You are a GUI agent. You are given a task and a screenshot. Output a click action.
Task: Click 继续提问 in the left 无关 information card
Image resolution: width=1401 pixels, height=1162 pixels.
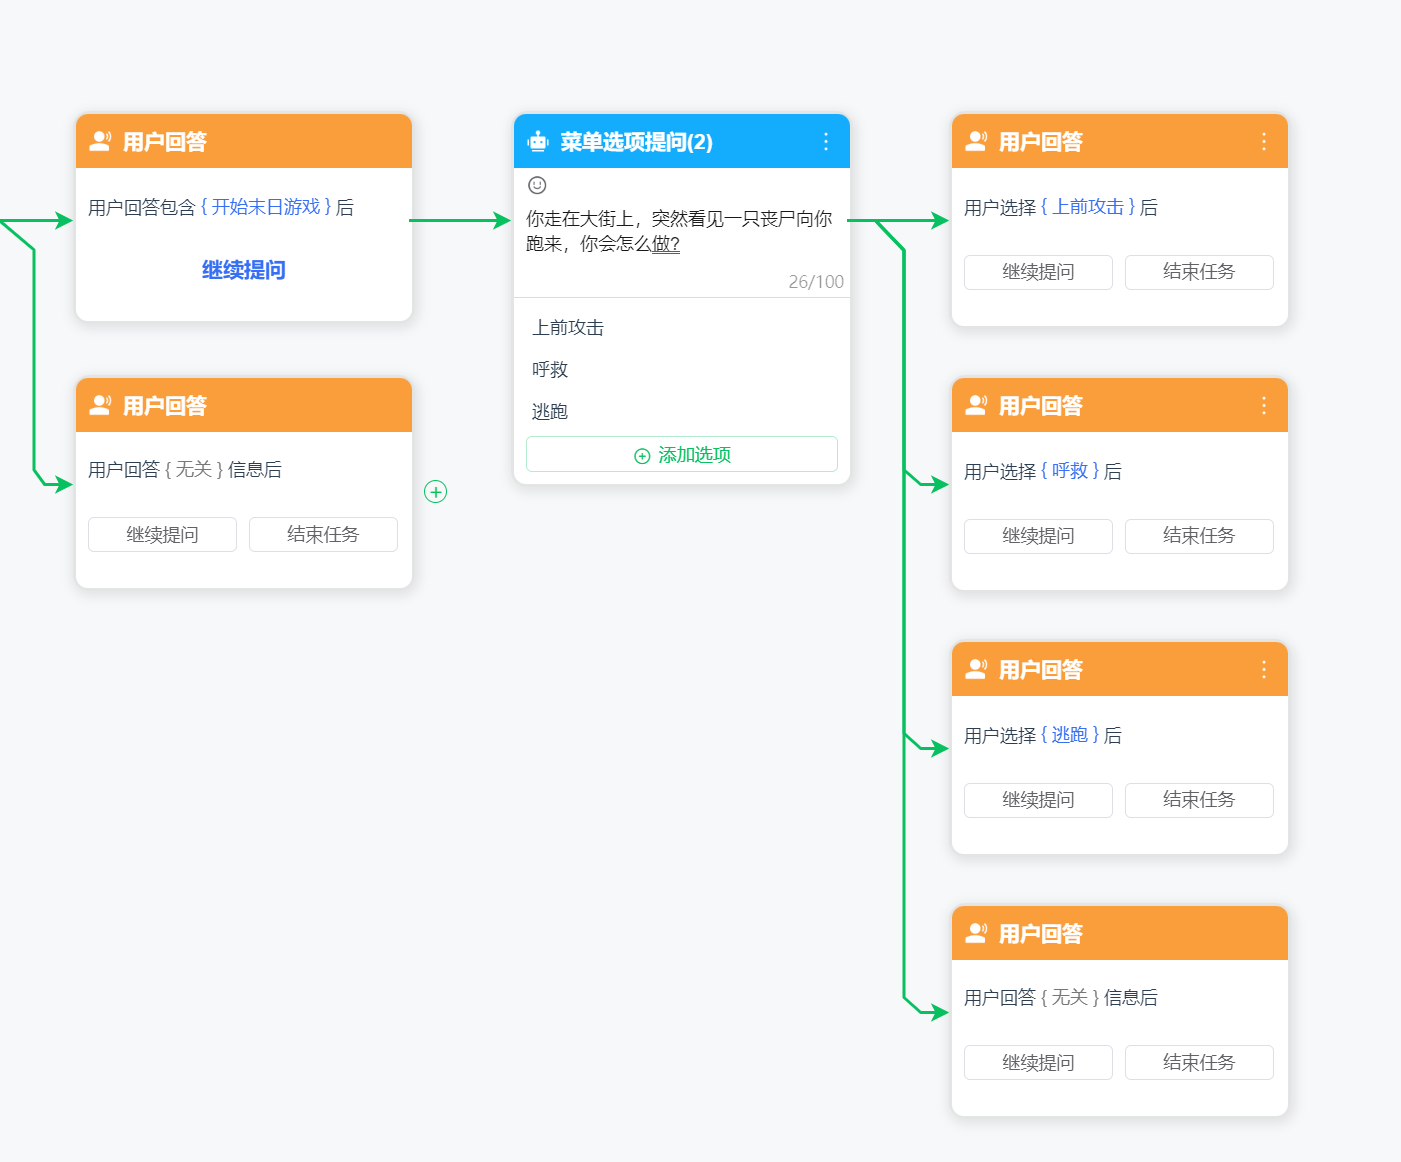(x=162, y=535)
